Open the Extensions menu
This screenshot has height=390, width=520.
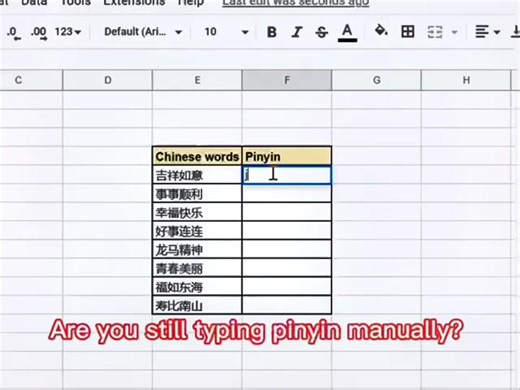(x=134, y=3)
